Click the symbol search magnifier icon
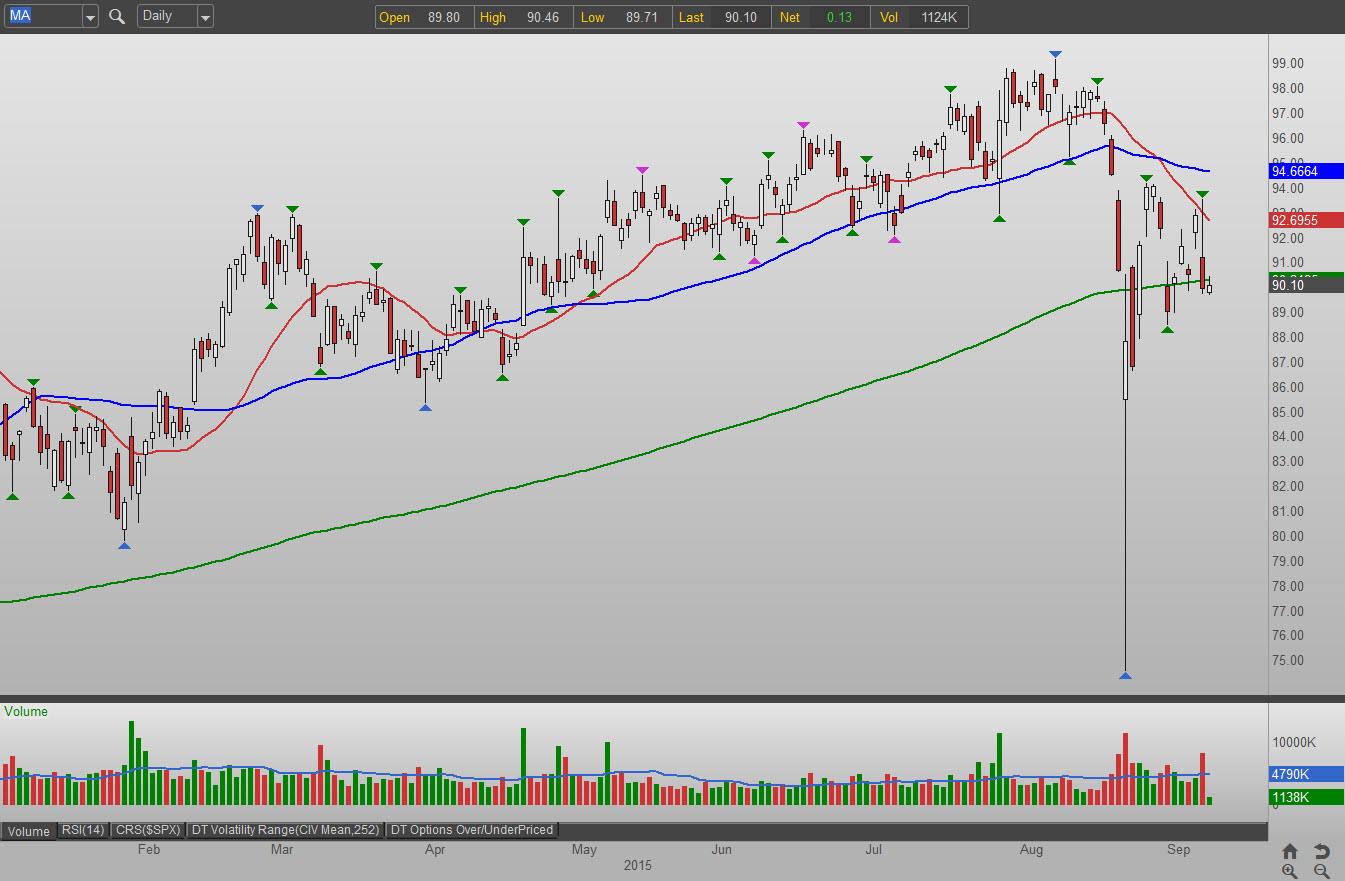The image size is (1345, 881). point(117,16)
